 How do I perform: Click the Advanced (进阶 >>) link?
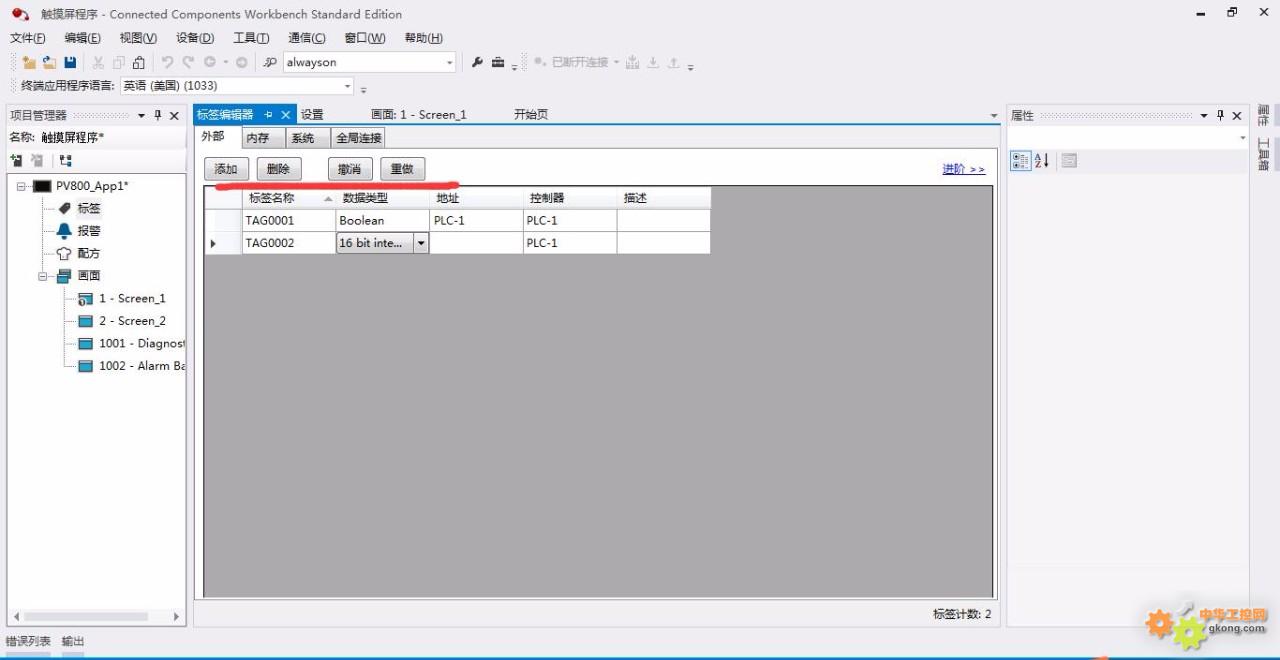click(964, 170)
